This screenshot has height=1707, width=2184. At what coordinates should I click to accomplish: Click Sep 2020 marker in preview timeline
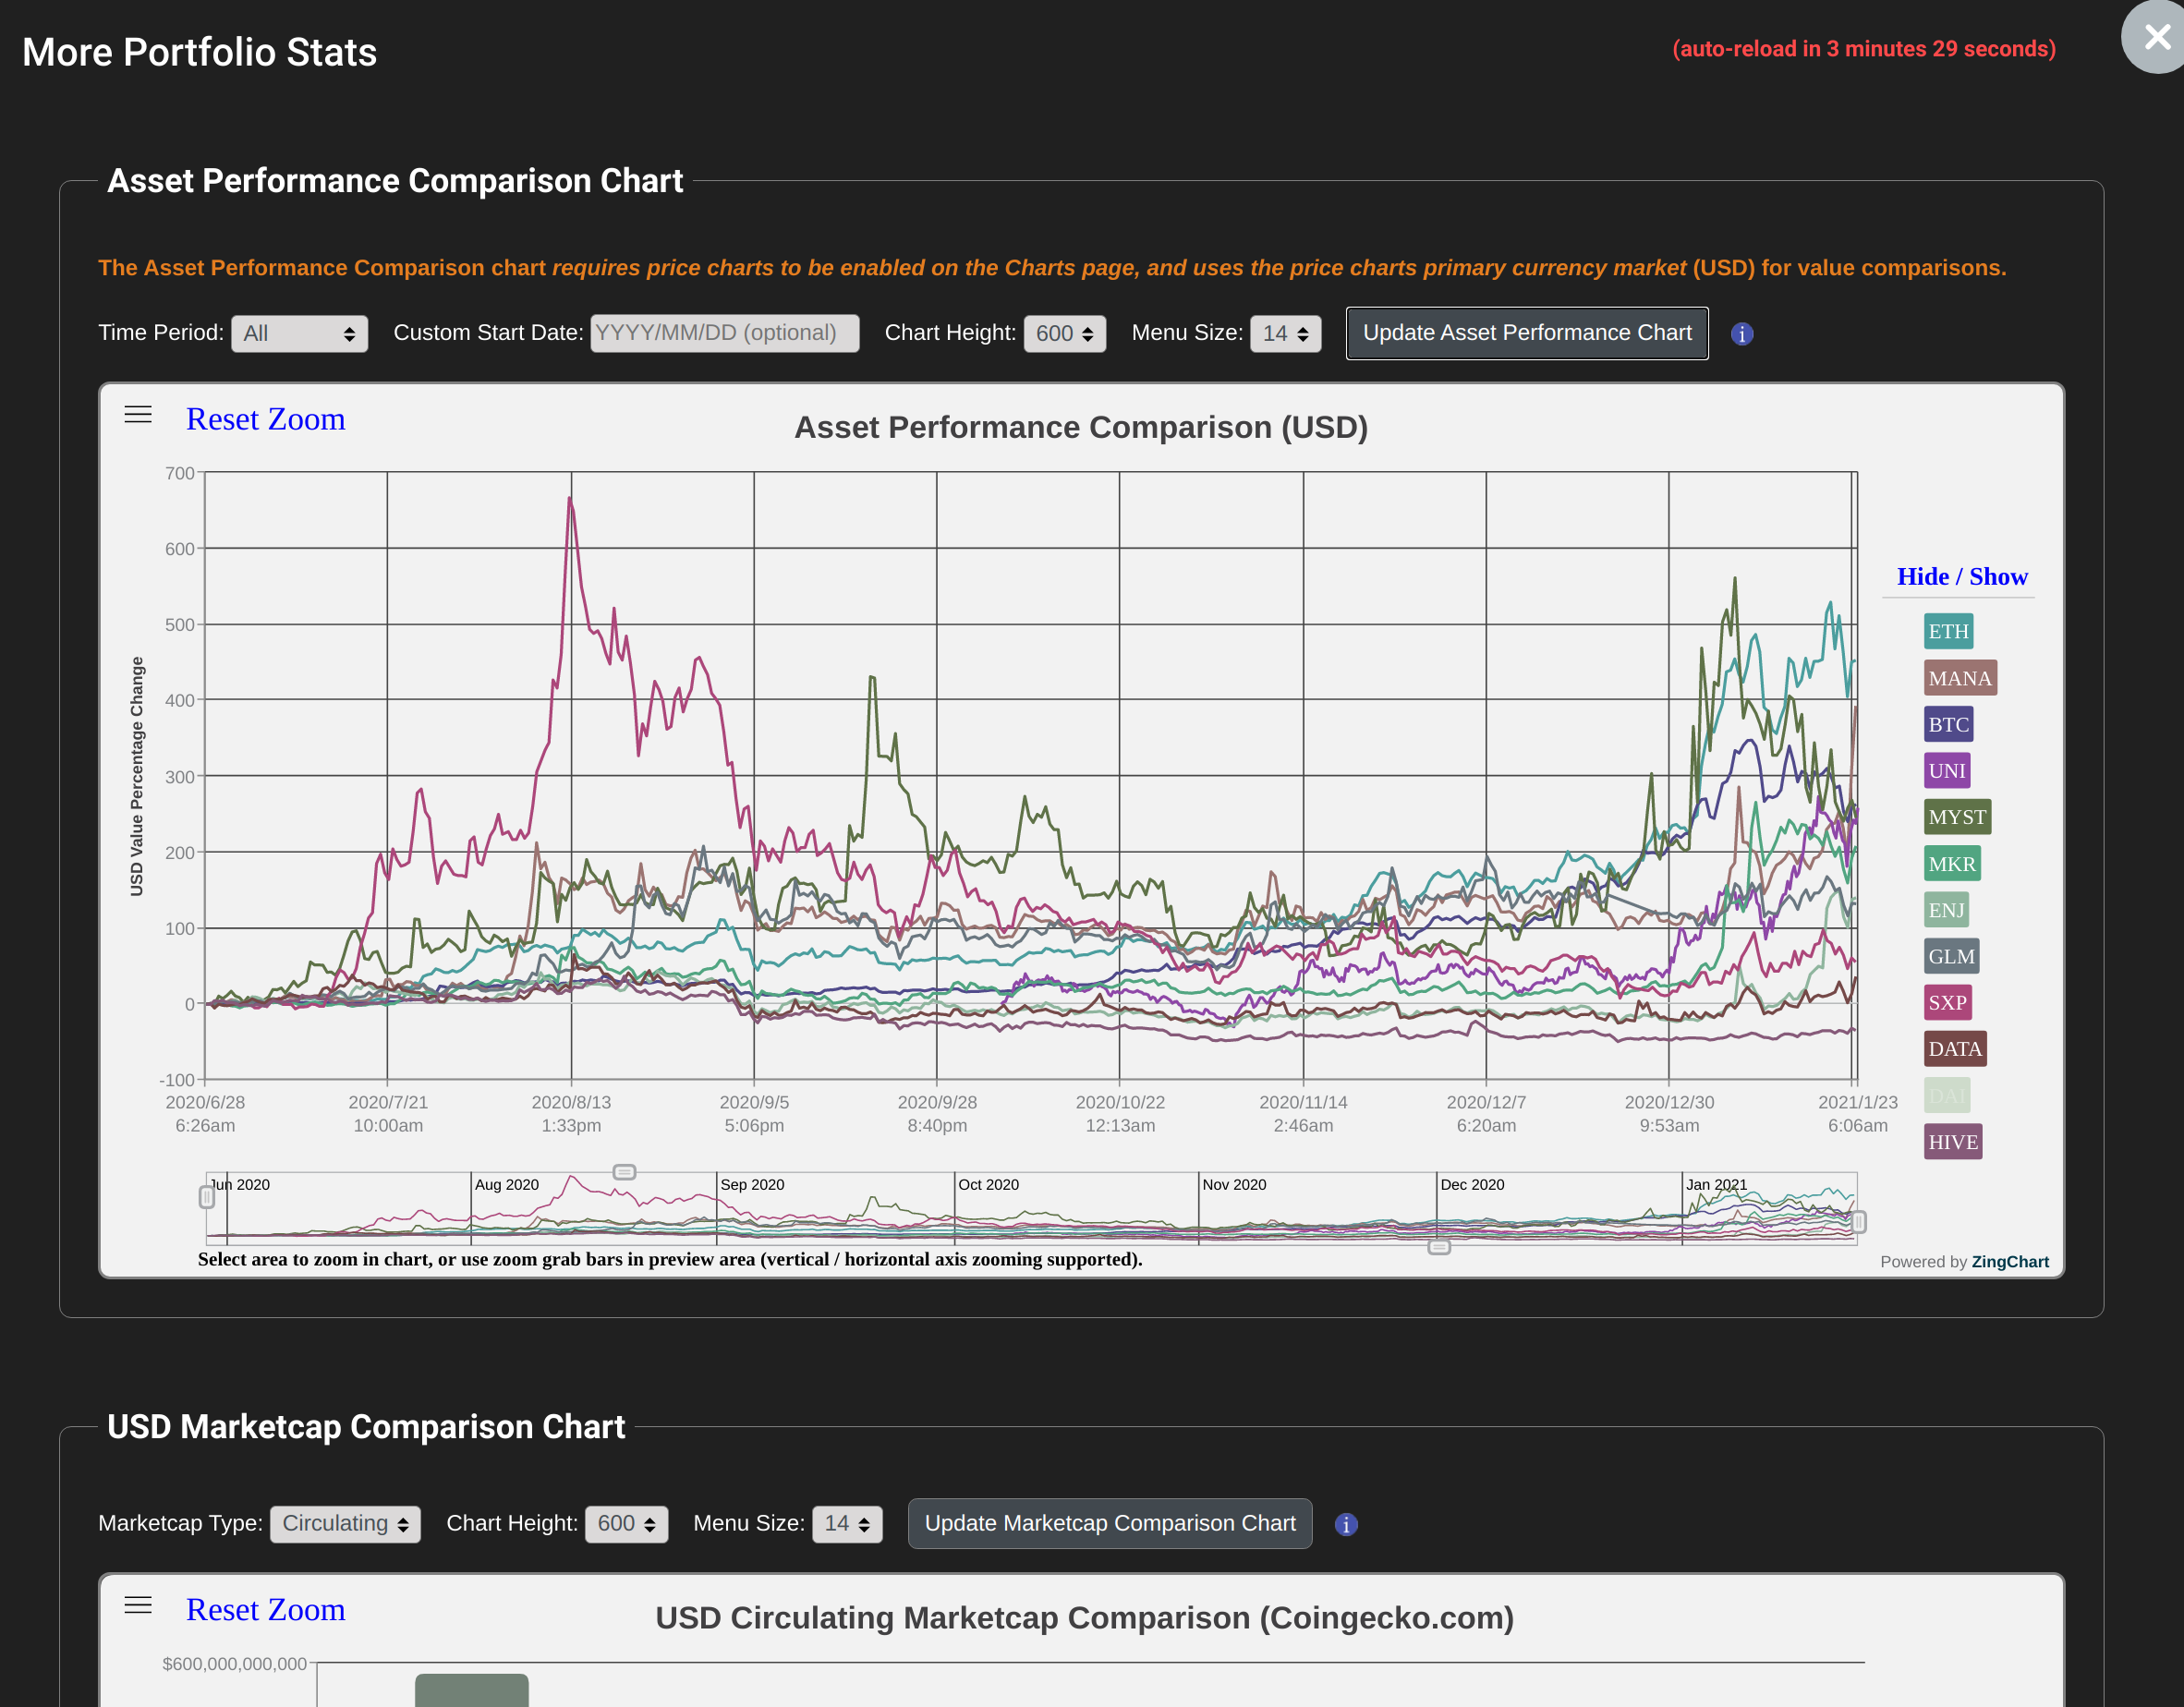[x=752, y=1185]
